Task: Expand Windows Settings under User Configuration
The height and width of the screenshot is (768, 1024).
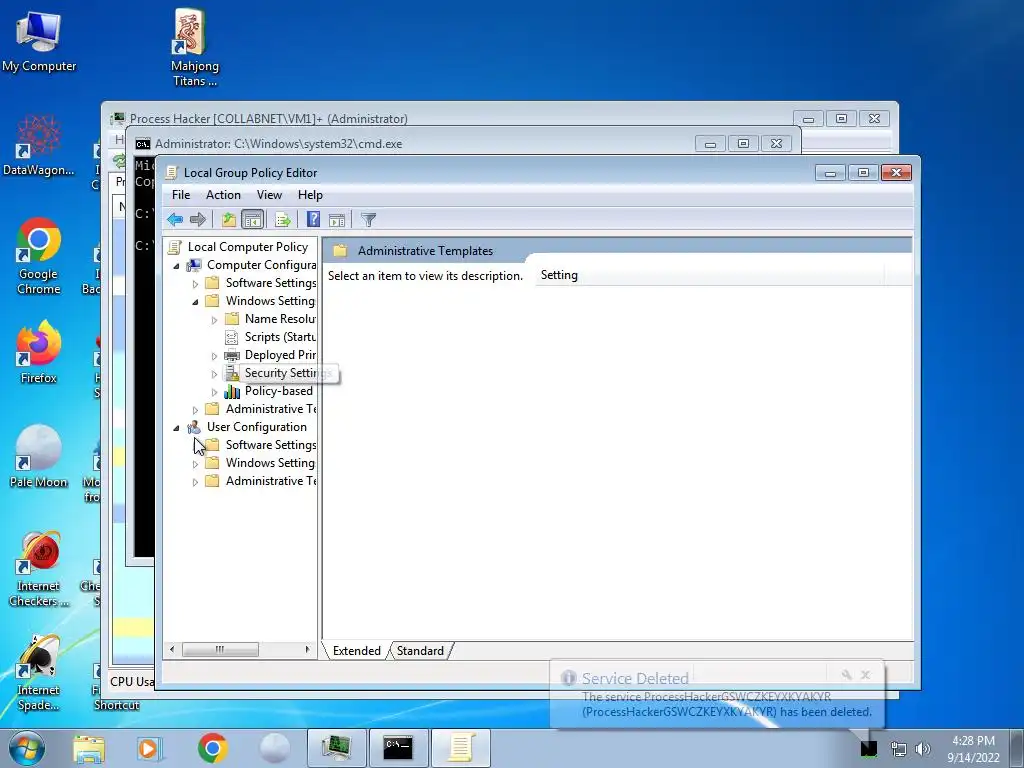Action: click(195, 464)
